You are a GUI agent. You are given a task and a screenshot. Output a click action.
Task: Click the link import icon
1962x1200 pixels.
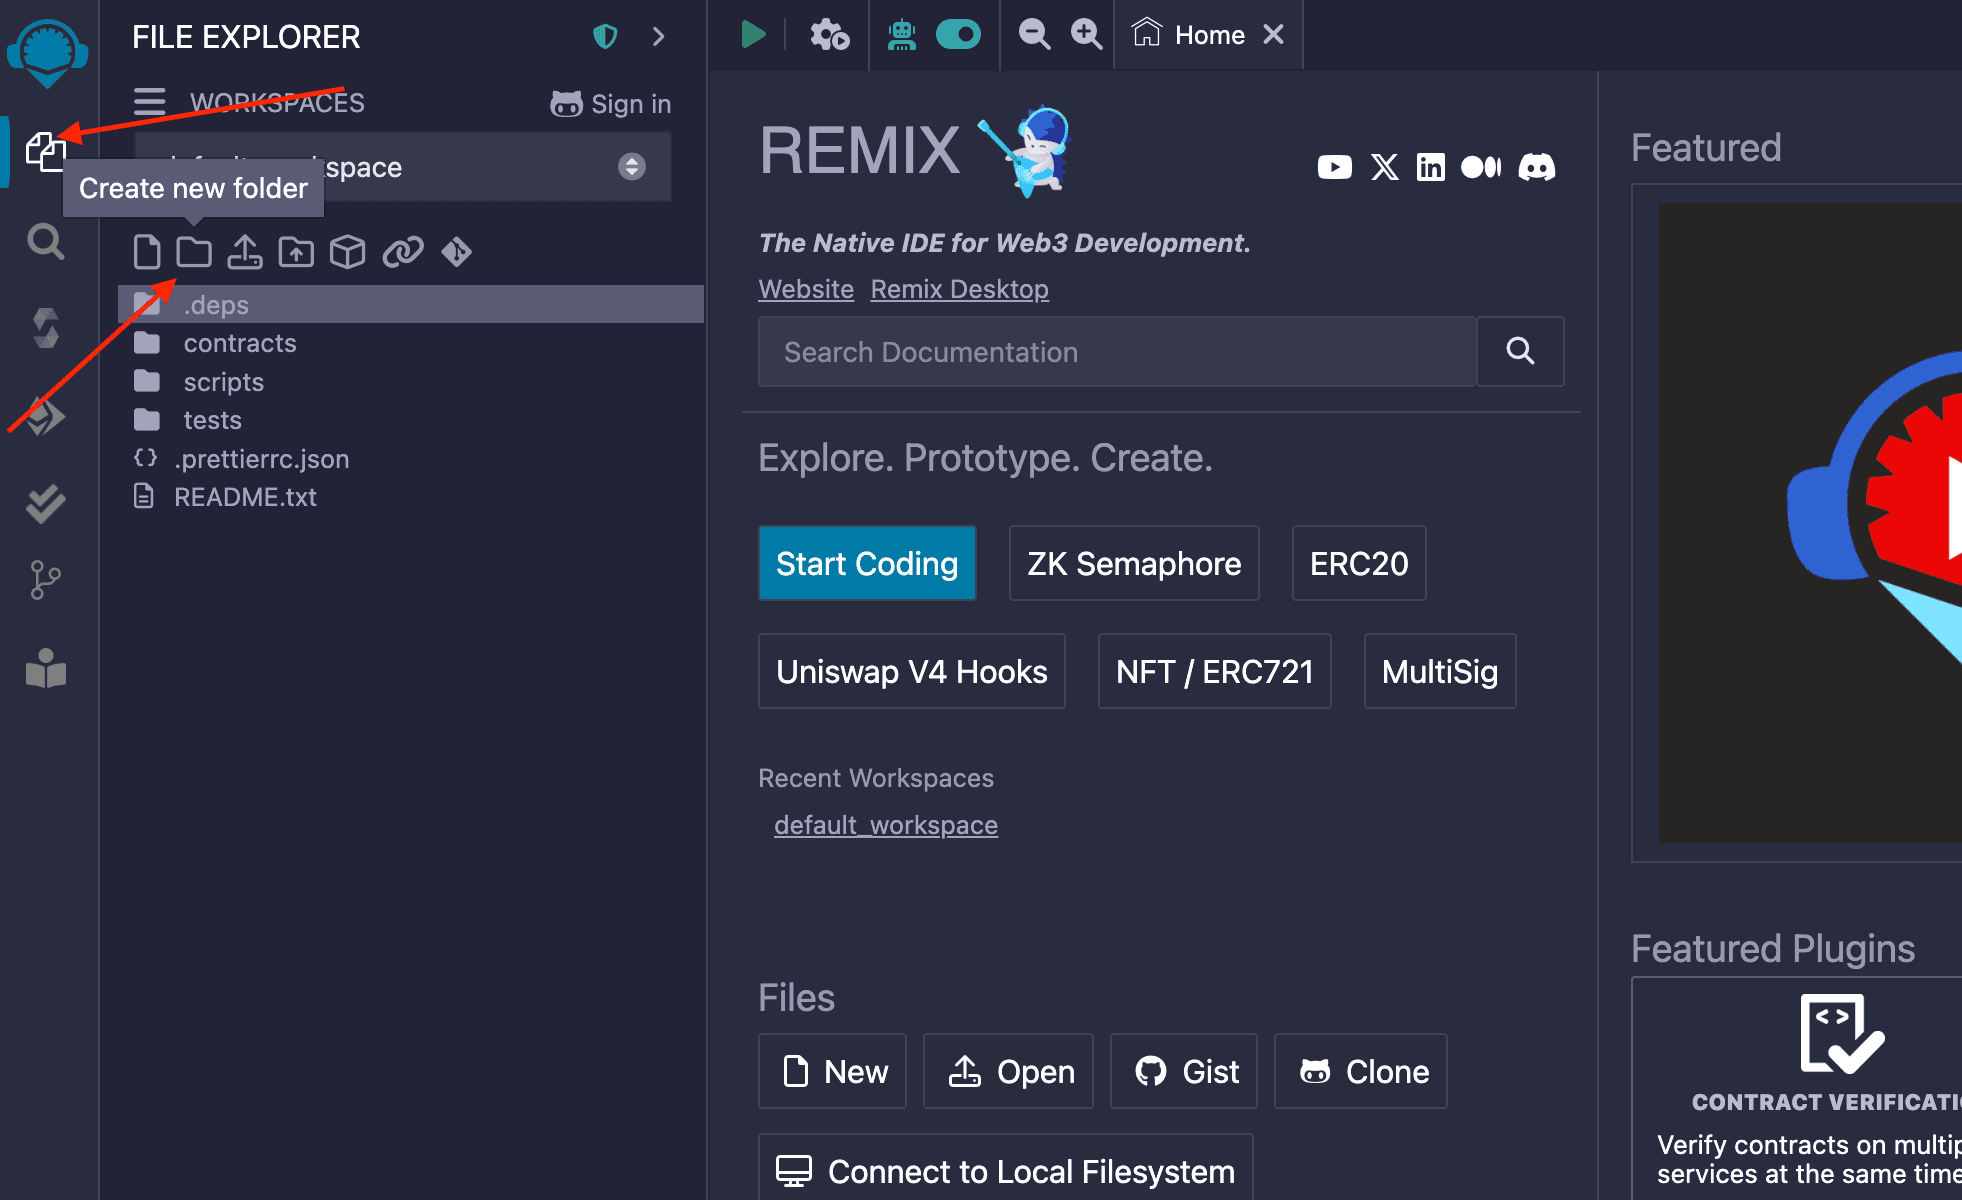tap(403, 252)
